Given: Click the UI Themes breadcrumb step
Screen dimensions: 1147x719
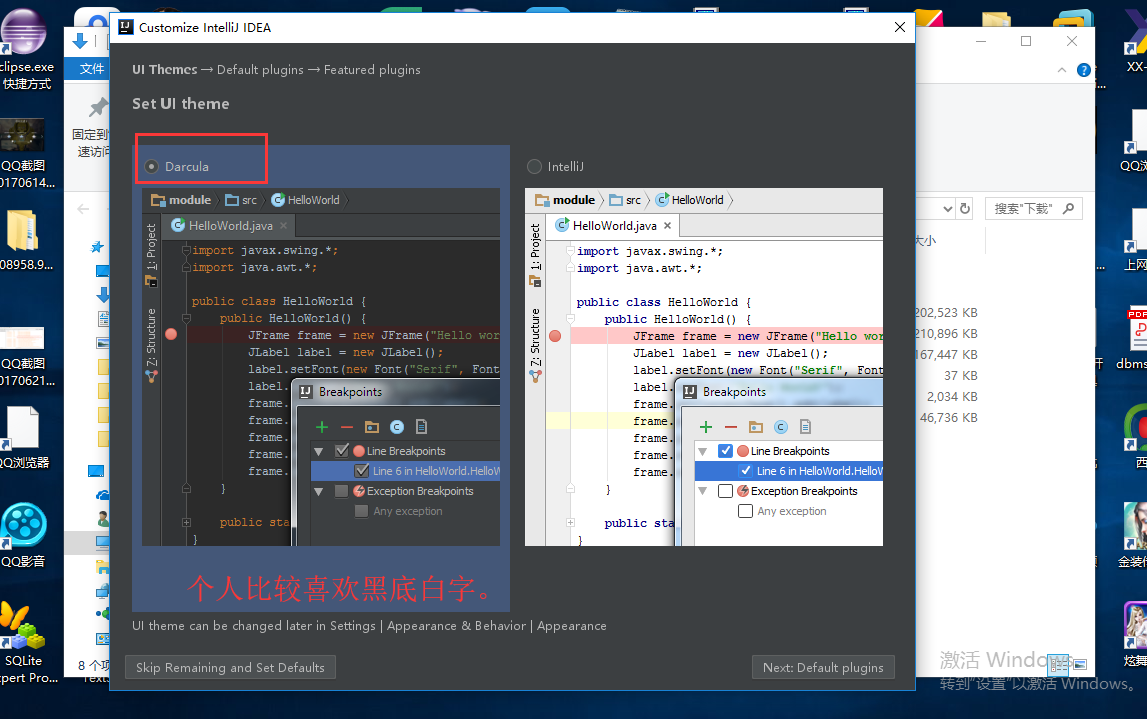Looking at the screenshot, I should (165, 69).
